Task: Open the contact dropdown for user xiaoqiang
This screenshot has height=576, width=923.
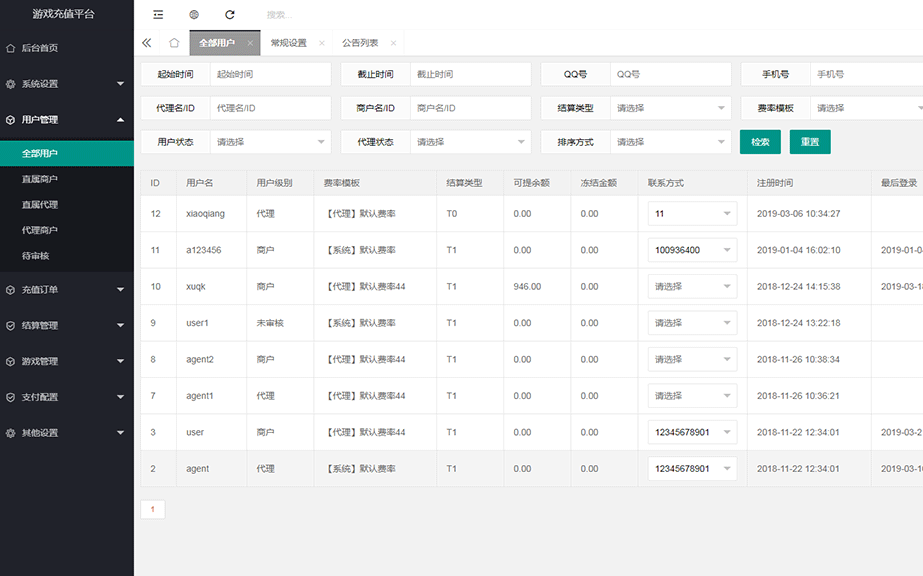Action: (692, 214)
